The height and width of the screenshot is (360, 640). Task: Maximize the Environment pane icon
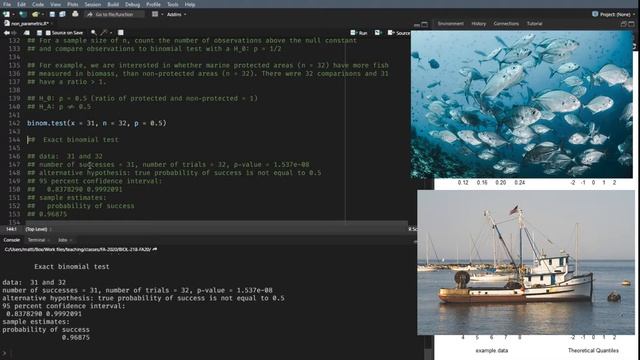tap(632, 24)
